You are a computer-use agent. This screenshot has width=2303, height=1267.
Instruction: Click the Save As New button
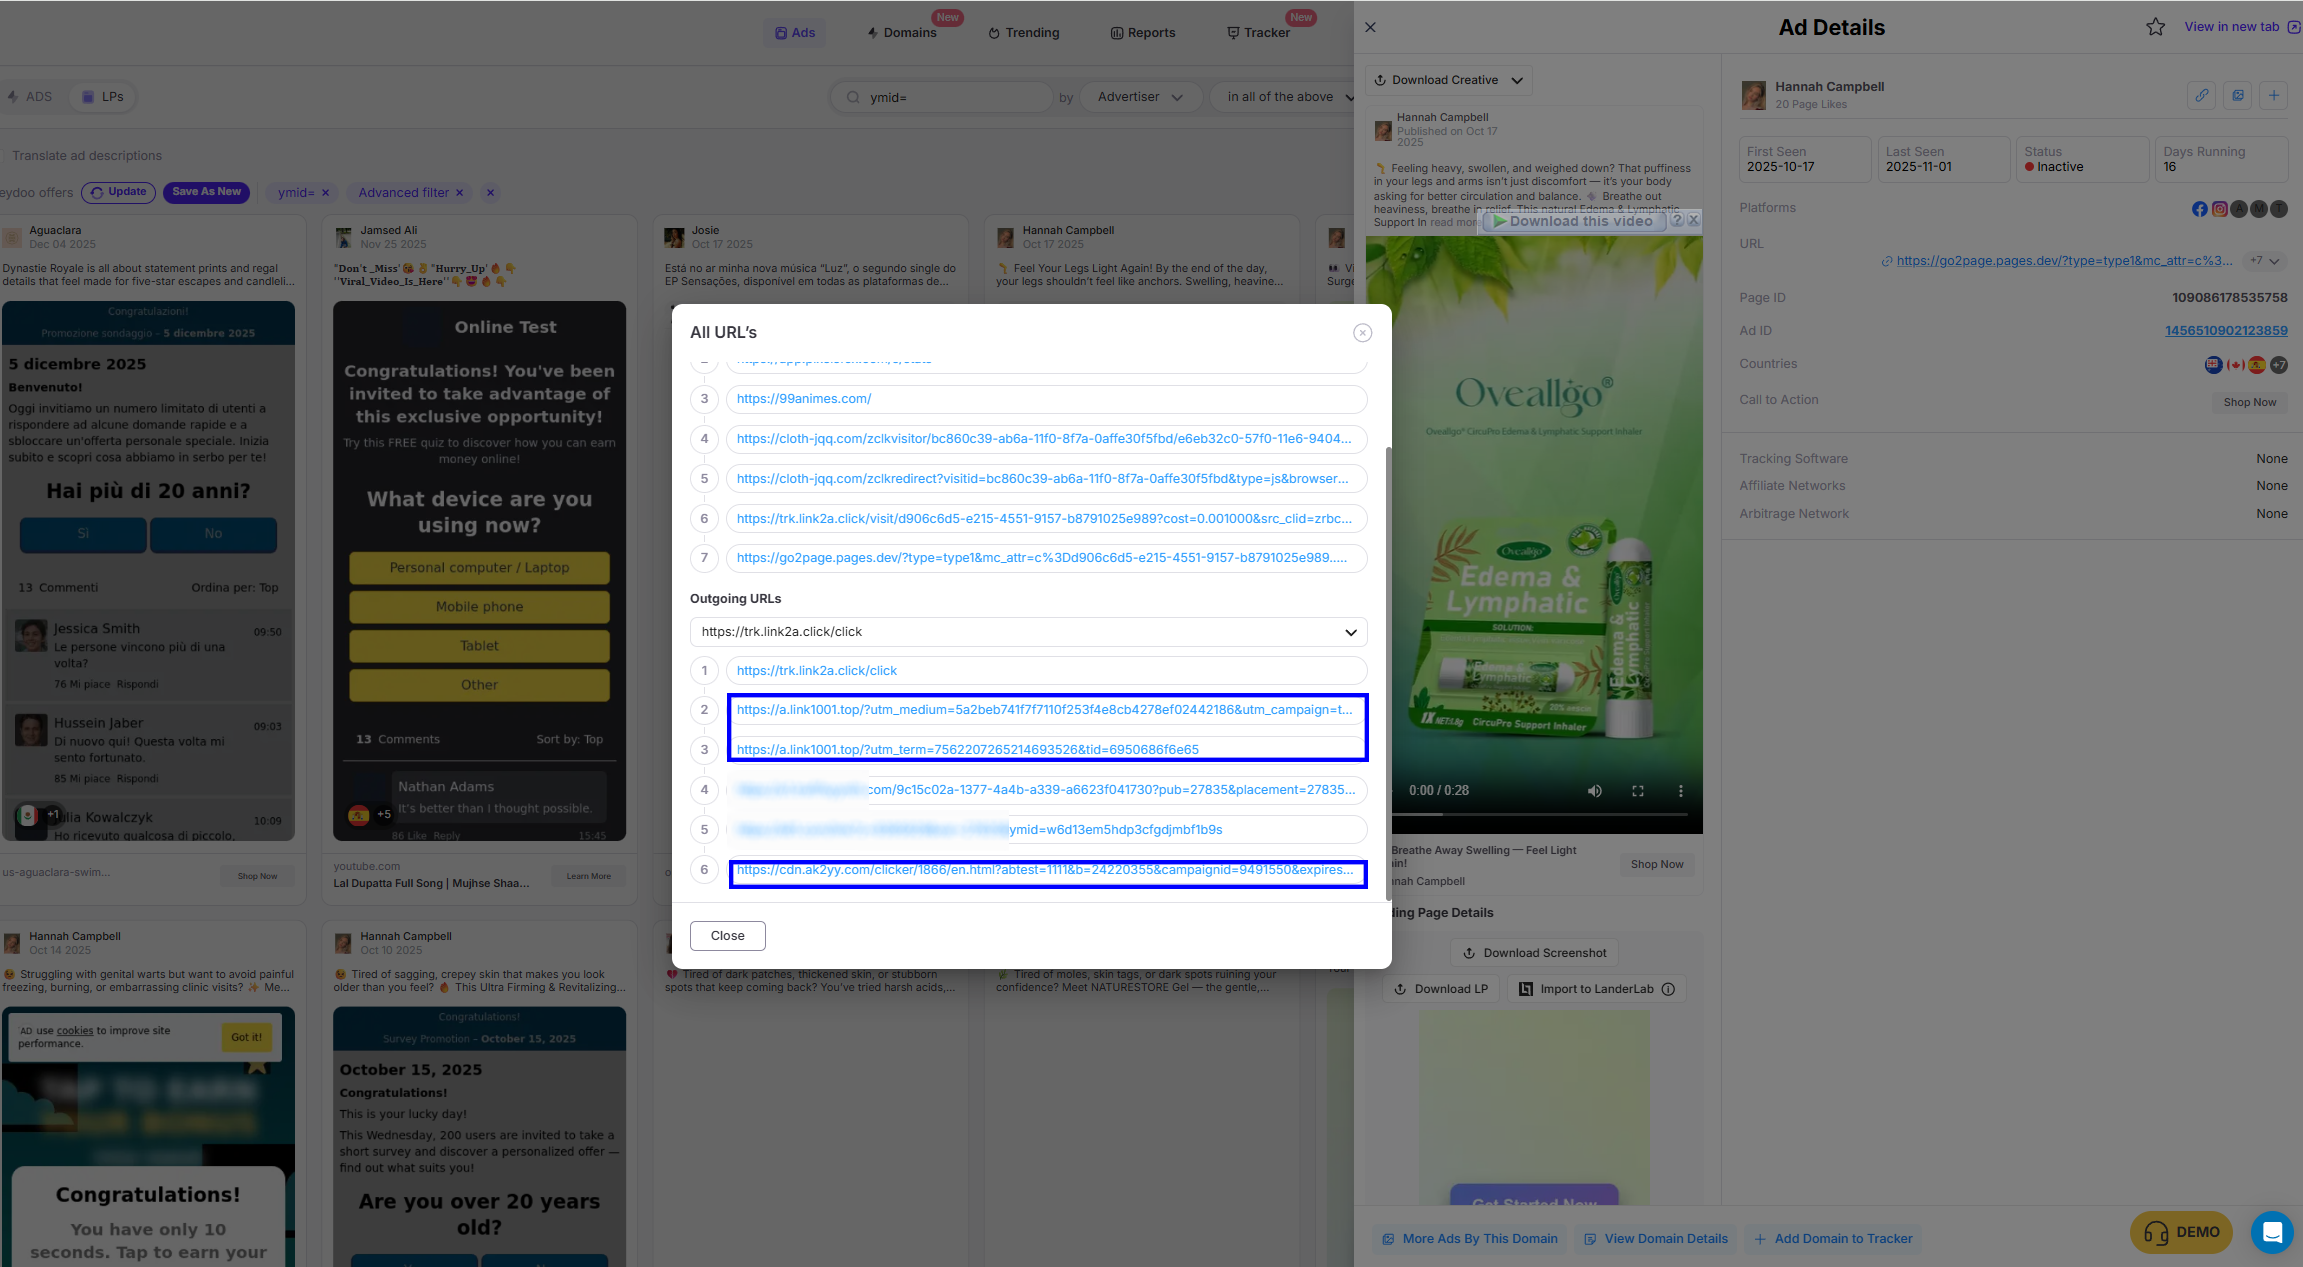coord(206,192)
